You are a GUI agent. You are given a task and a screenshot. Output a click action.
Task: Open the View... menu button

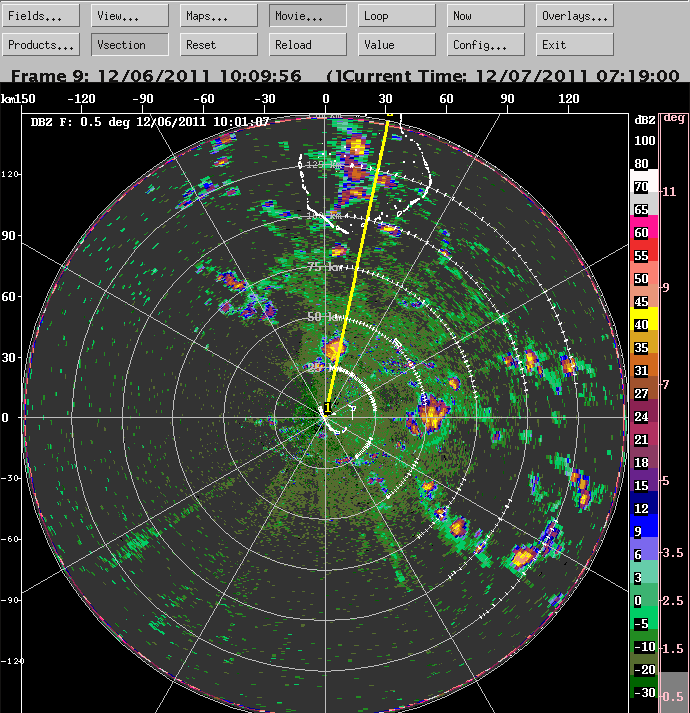[130, 16]
